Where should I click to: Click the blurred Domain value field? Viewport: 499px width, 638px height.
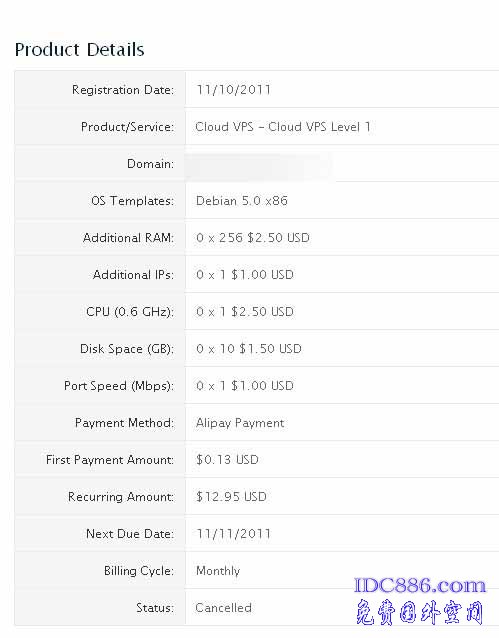click(x=260, y=166)
